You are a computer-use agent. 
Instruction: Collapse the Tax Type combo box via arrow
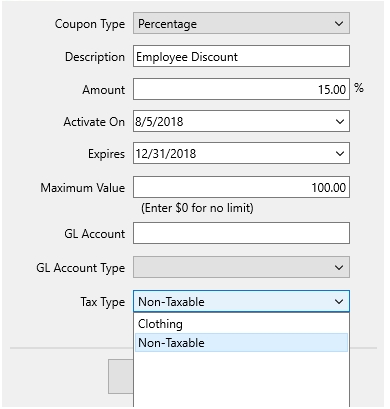click(x=339, y=302)
